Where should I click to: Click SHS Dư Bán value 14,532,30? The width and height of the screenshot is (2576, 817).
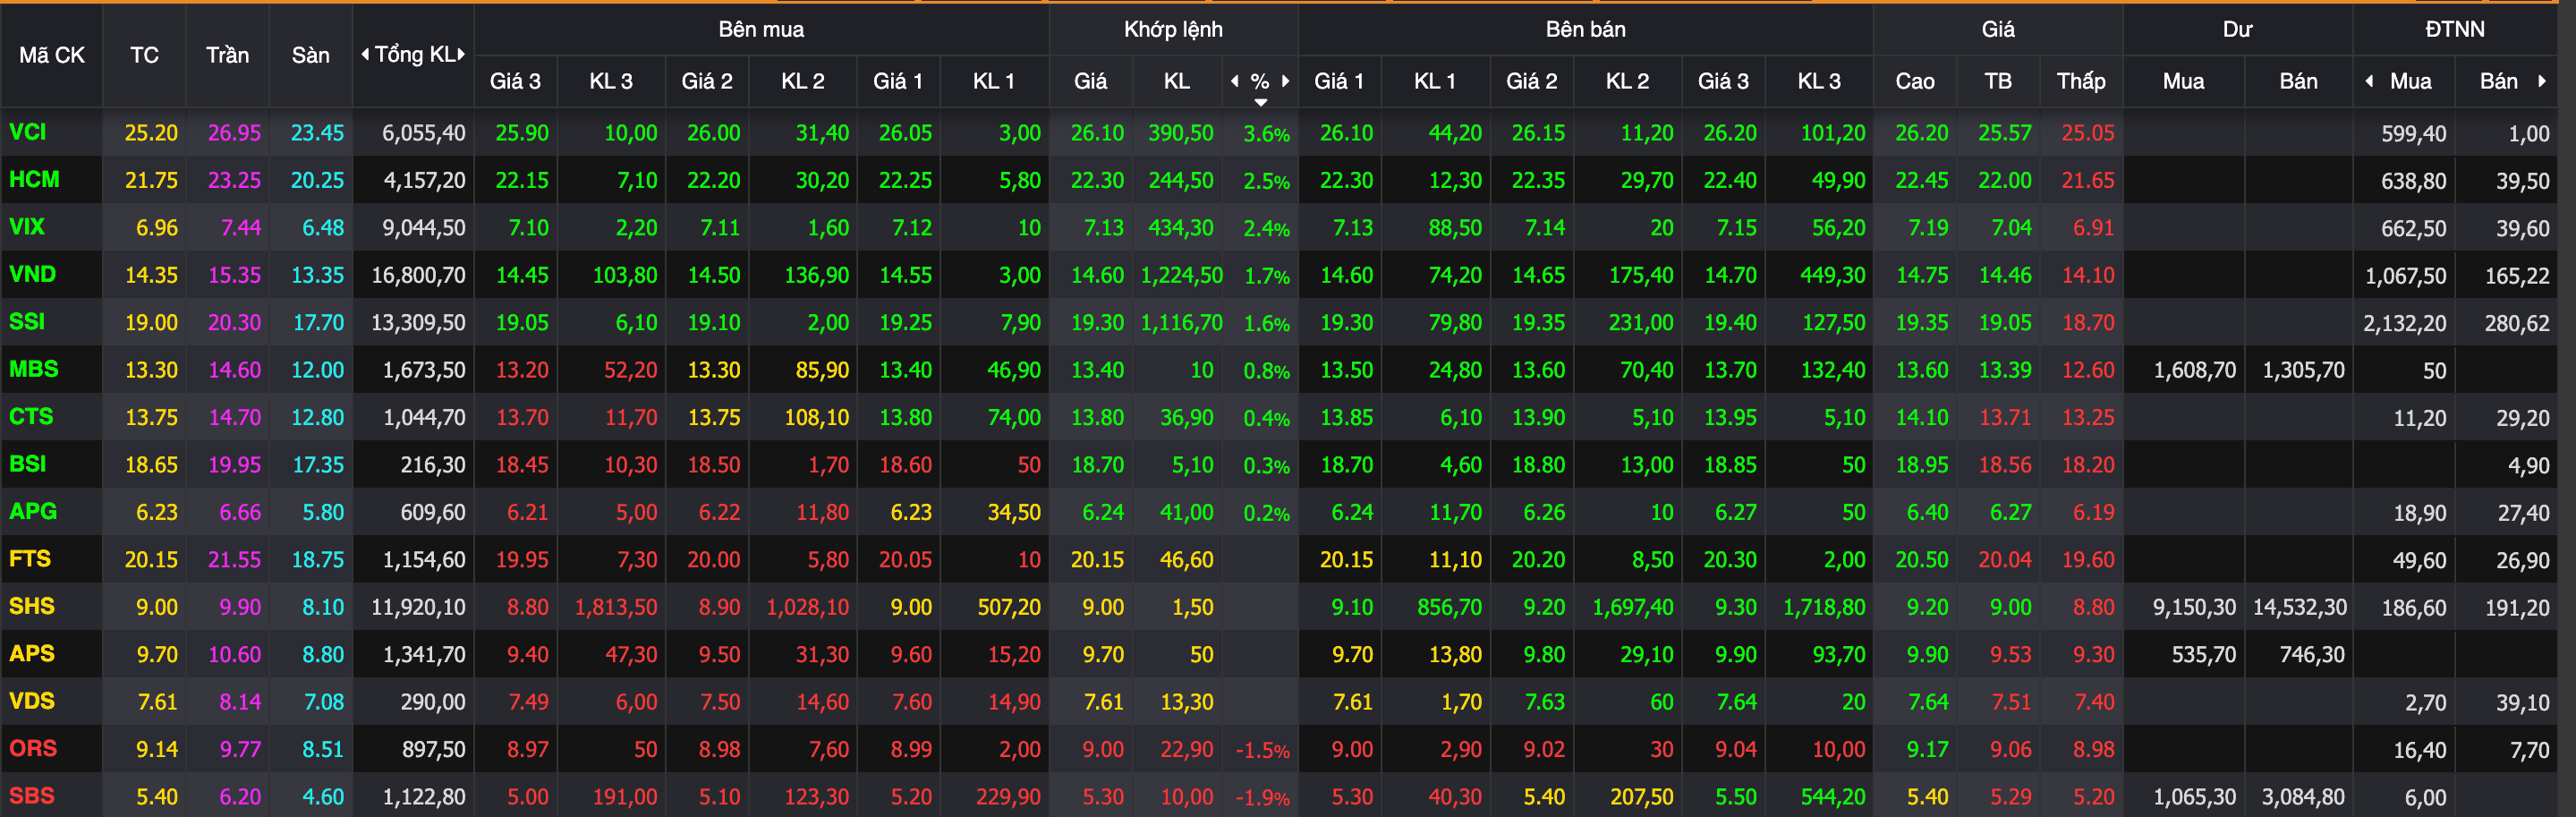coord(2299,607)
